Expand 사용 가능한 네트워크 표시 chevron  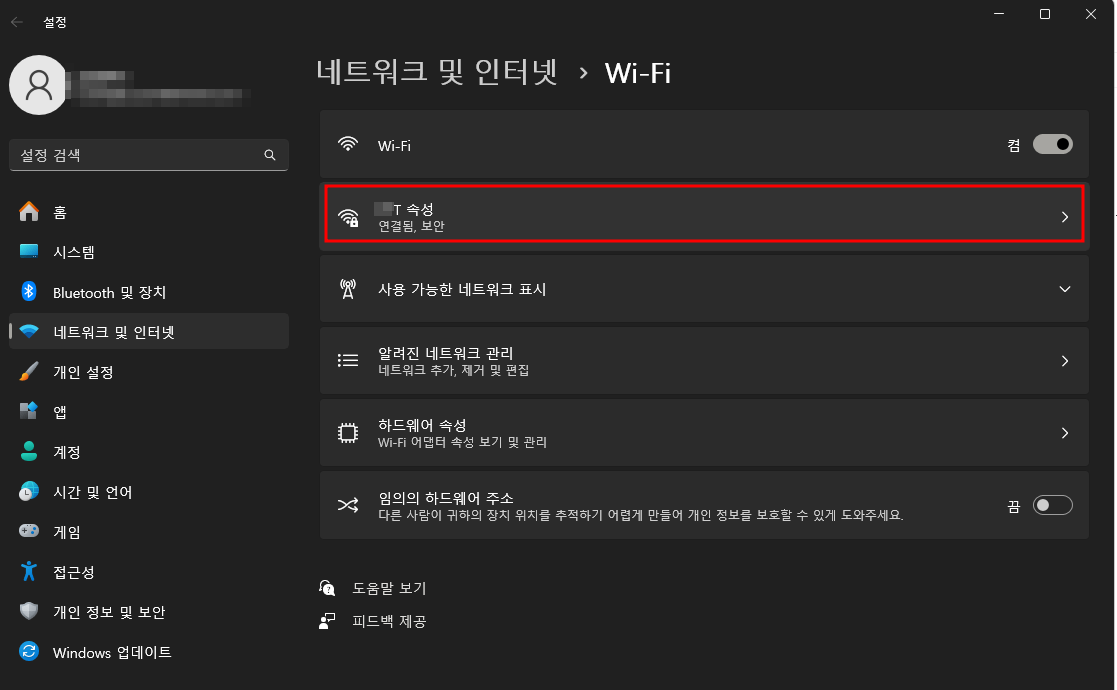coord(1064,289)
